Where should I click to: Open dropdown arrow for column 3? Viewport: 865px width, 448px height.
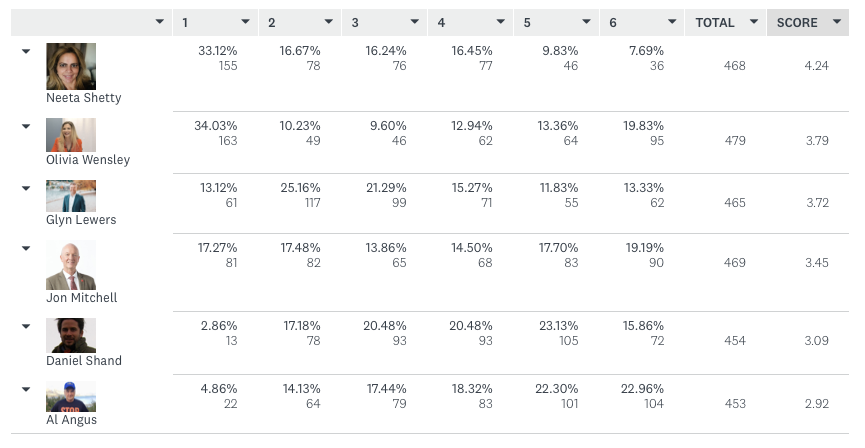tap(414, 22)
